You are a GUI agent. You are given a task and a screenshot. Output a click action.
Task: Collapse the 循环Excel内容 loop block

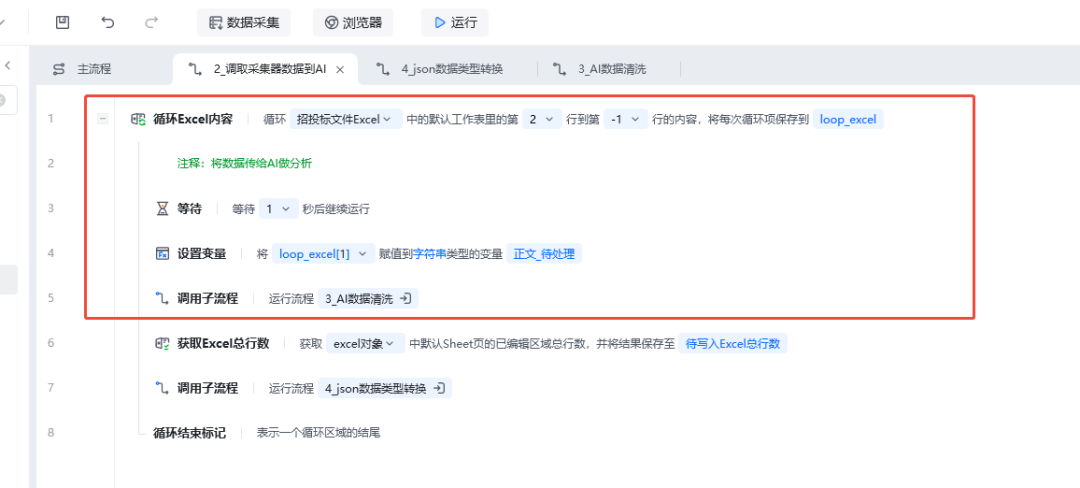103,119
